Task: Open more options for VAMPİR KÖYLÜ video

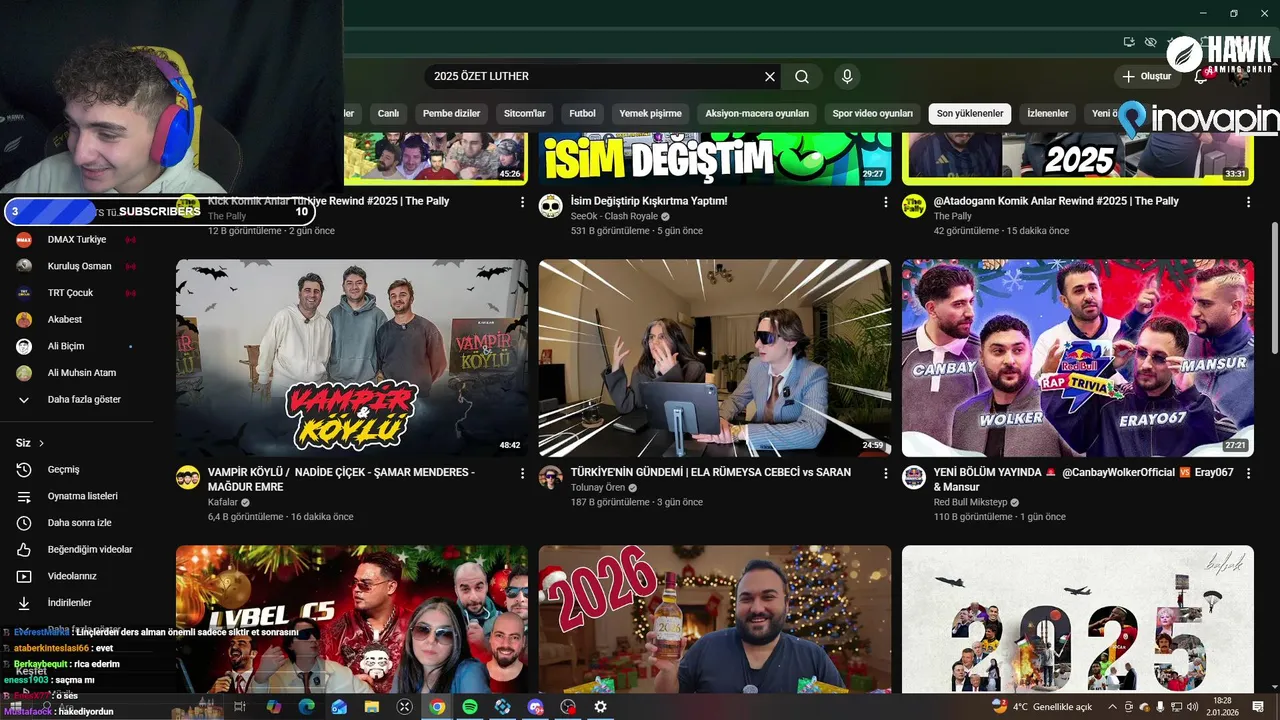Action: [522, 473]
